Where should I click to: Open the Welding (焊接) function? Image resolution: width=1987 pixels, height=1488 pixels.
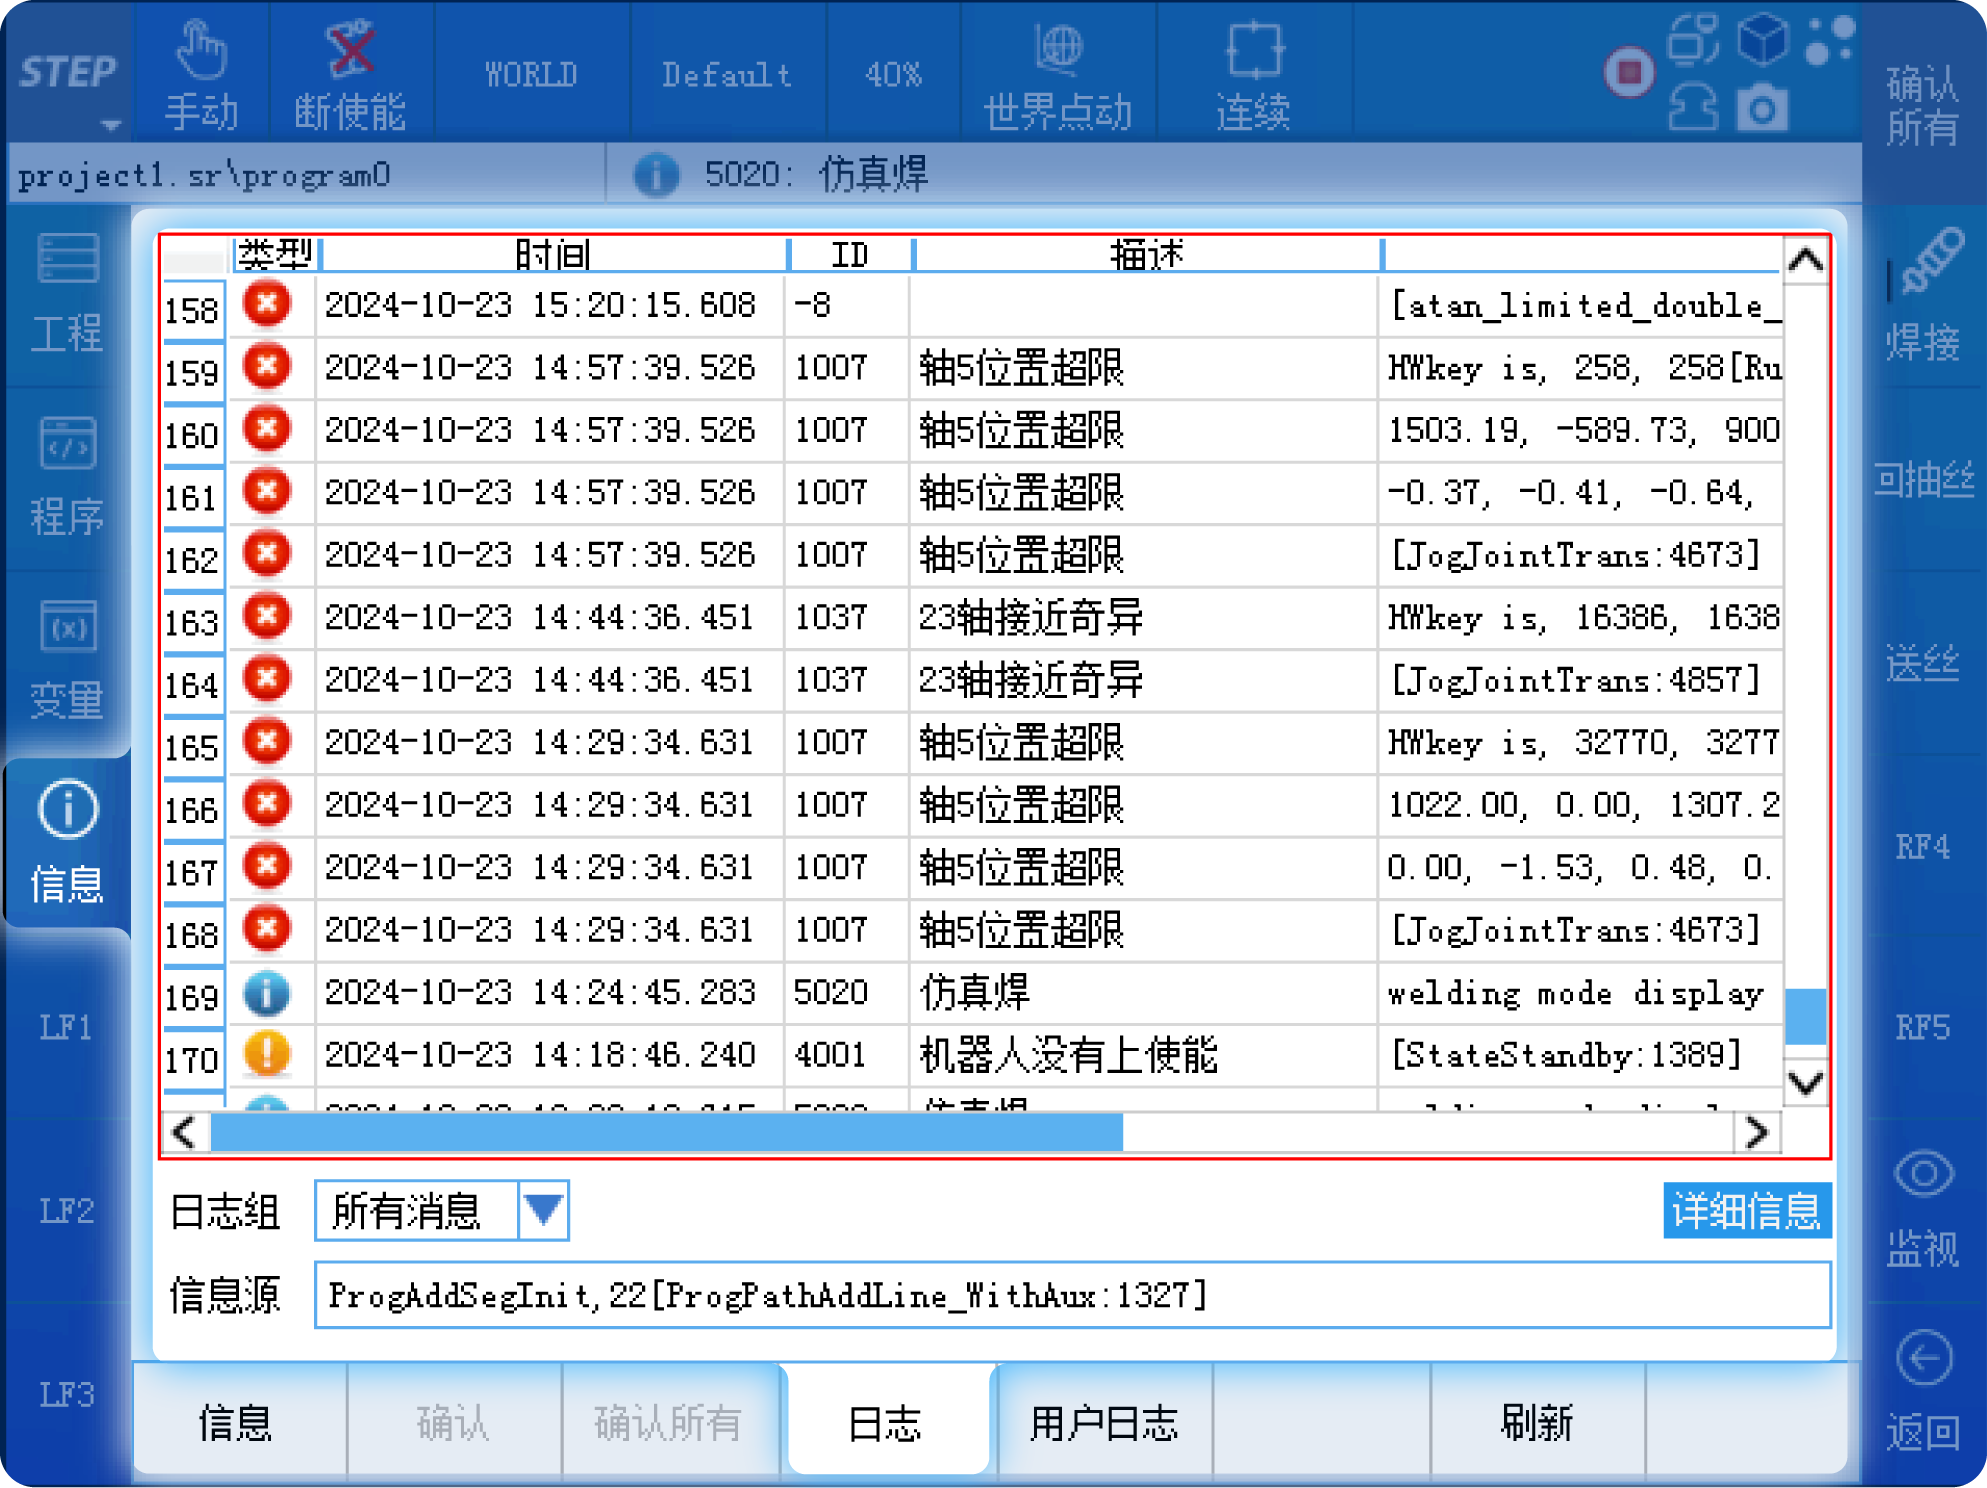(1921, 294)
